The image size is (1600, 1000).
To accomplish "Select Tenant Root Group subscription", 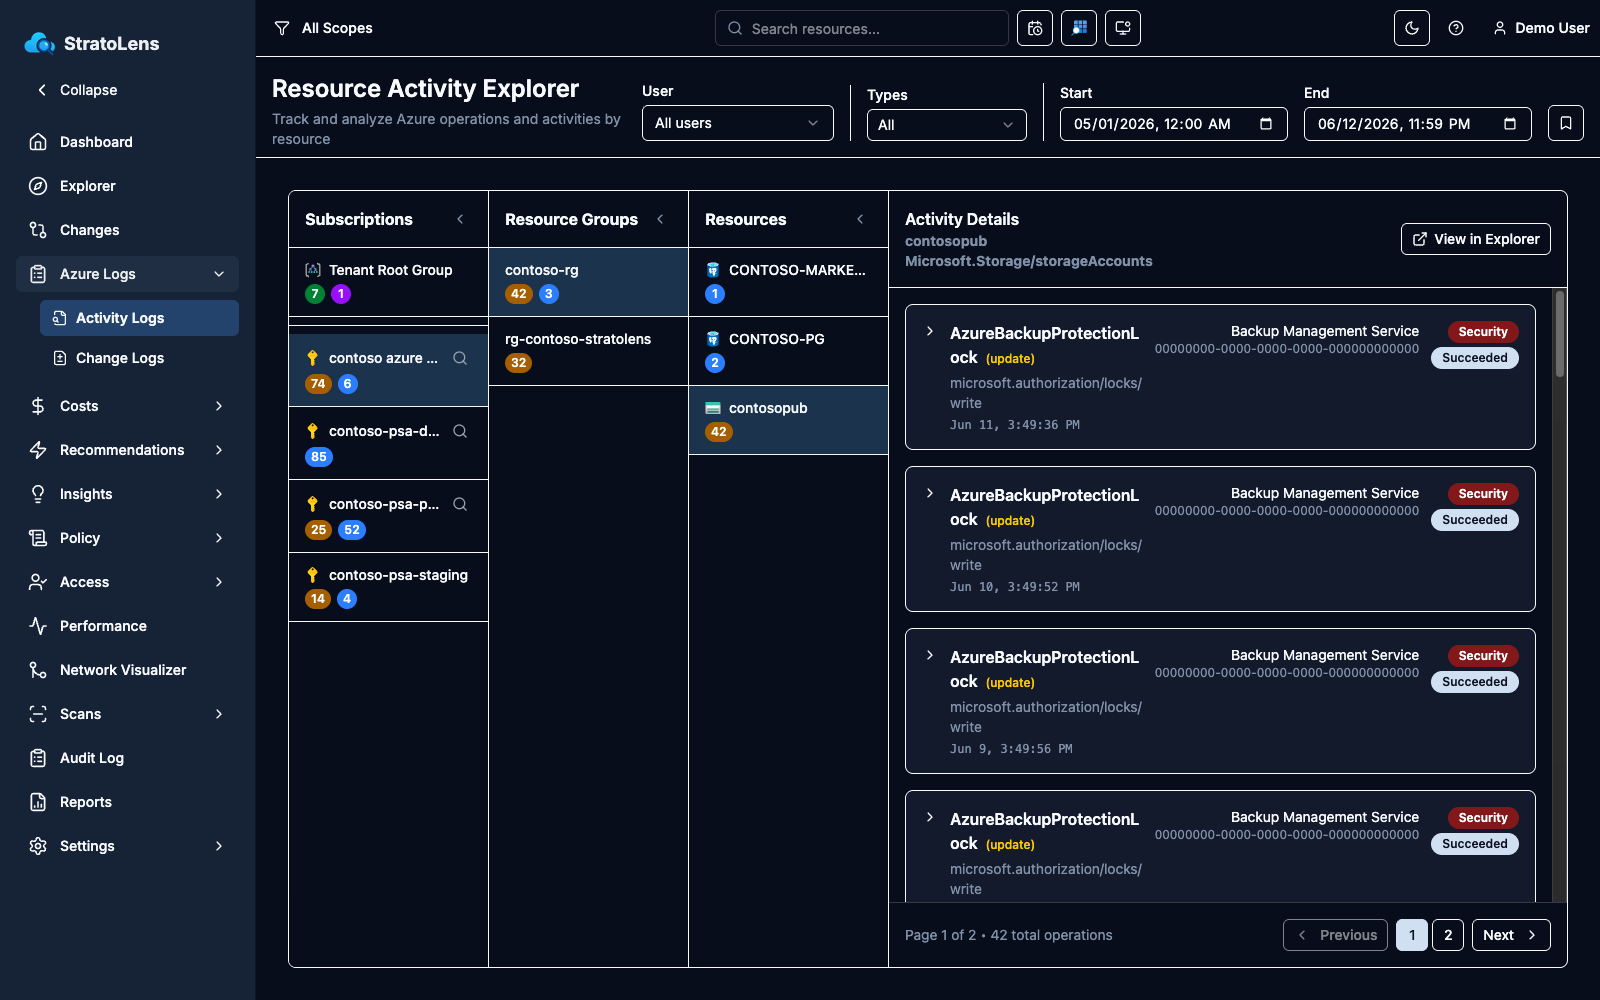I will [x=388, y=282].
